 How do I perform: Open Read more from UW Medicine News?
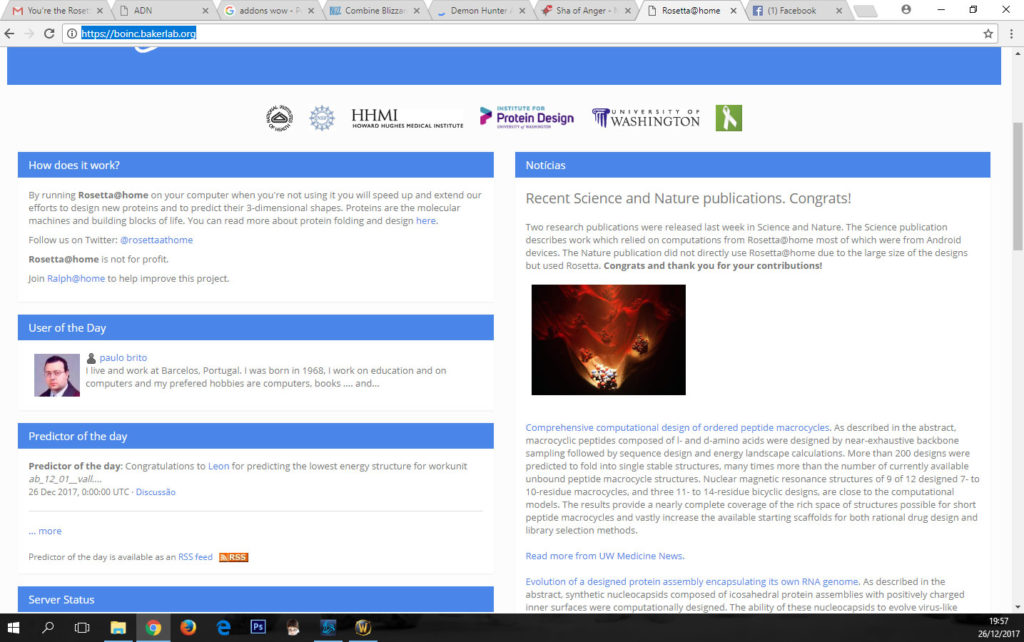click(x=605, y=556)
